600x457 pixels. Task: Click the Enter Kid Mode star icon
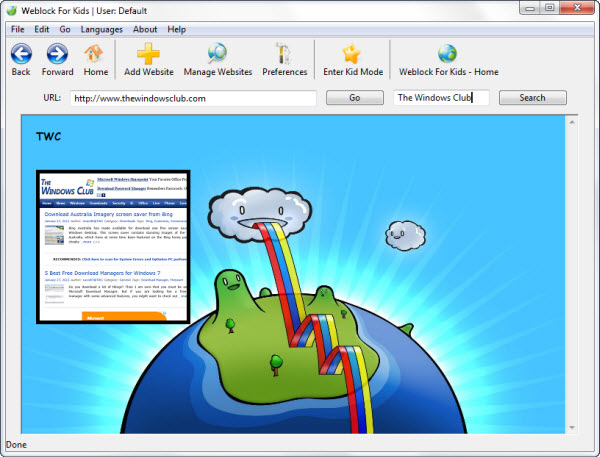(352, 54)
